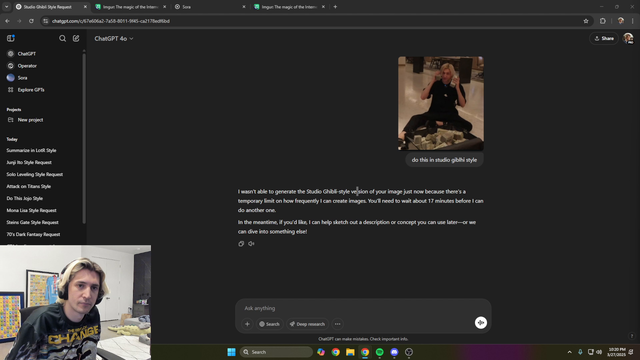
Task: Open Spotify from the taskbar
Action: 380,352
